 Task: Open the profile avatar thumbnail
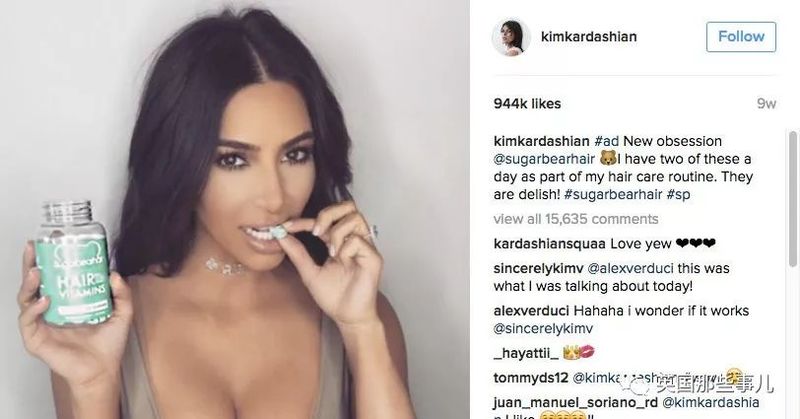tap(511, 38)
